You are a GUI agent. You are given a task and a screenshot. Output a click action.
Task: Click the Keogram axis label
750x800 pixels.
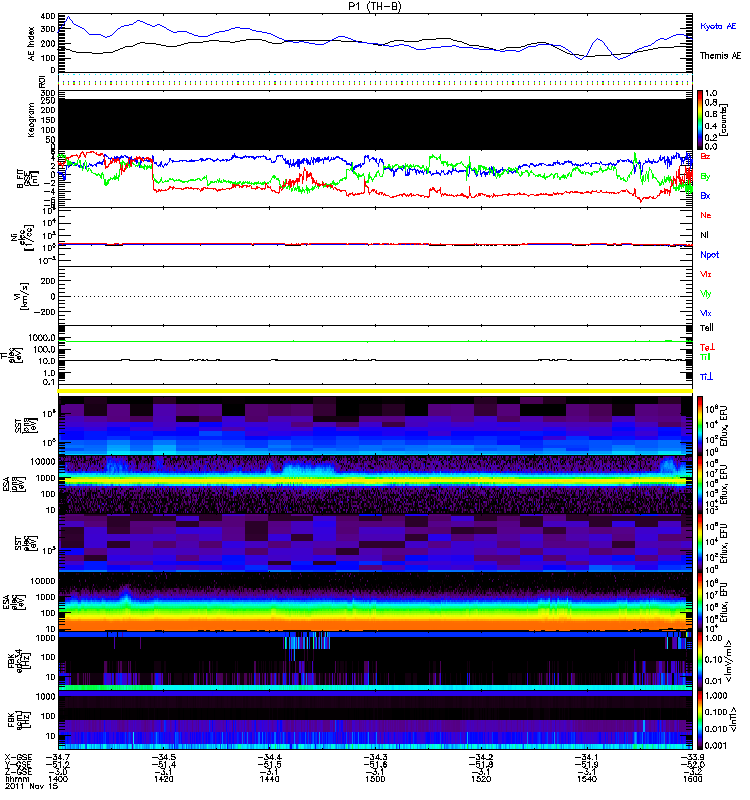coord(31,119)
